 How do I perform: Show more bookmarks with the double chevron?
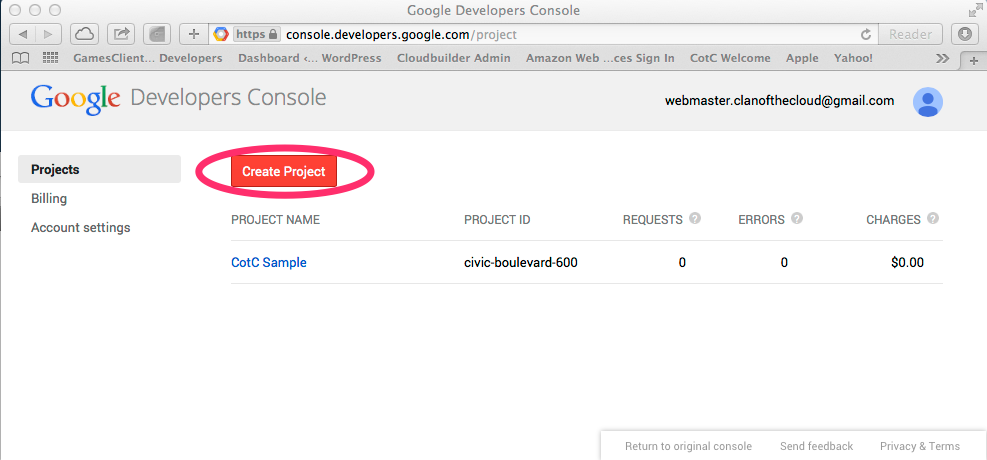(942, 59)
